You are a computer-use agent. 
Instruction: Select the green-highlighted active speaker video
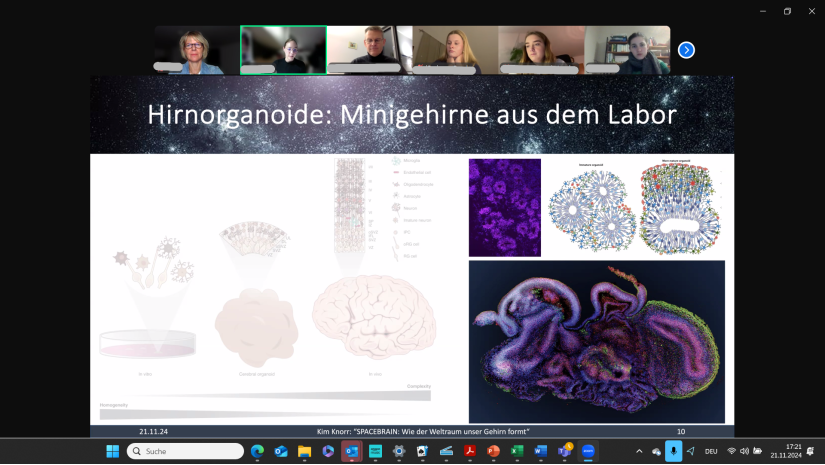click(x=283, y=50)
